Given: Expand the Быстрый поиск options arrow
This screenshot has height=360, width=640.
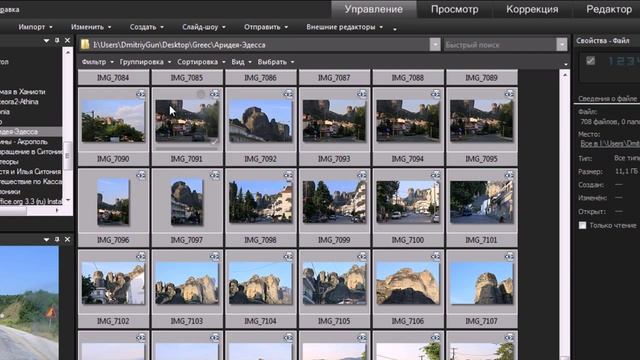Looking at the screenshot, I should 562,44.
